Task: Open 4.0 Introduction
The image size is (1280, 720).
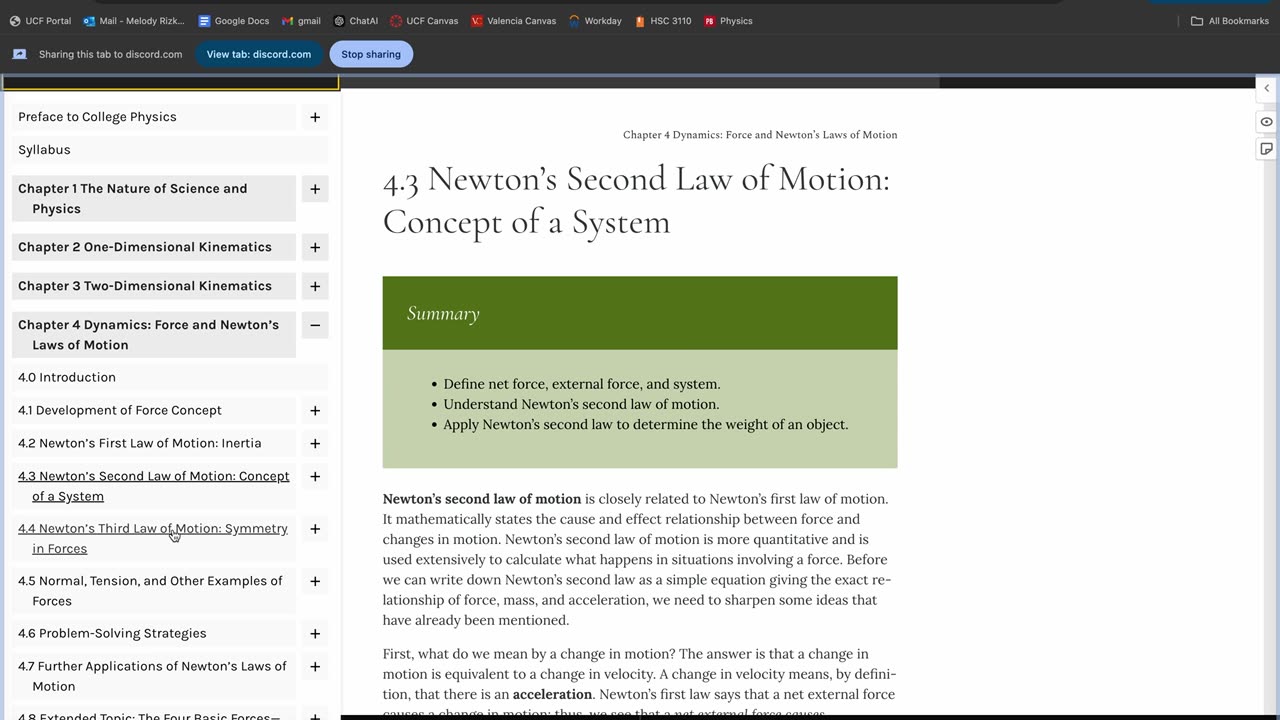Action: [67, 377]
